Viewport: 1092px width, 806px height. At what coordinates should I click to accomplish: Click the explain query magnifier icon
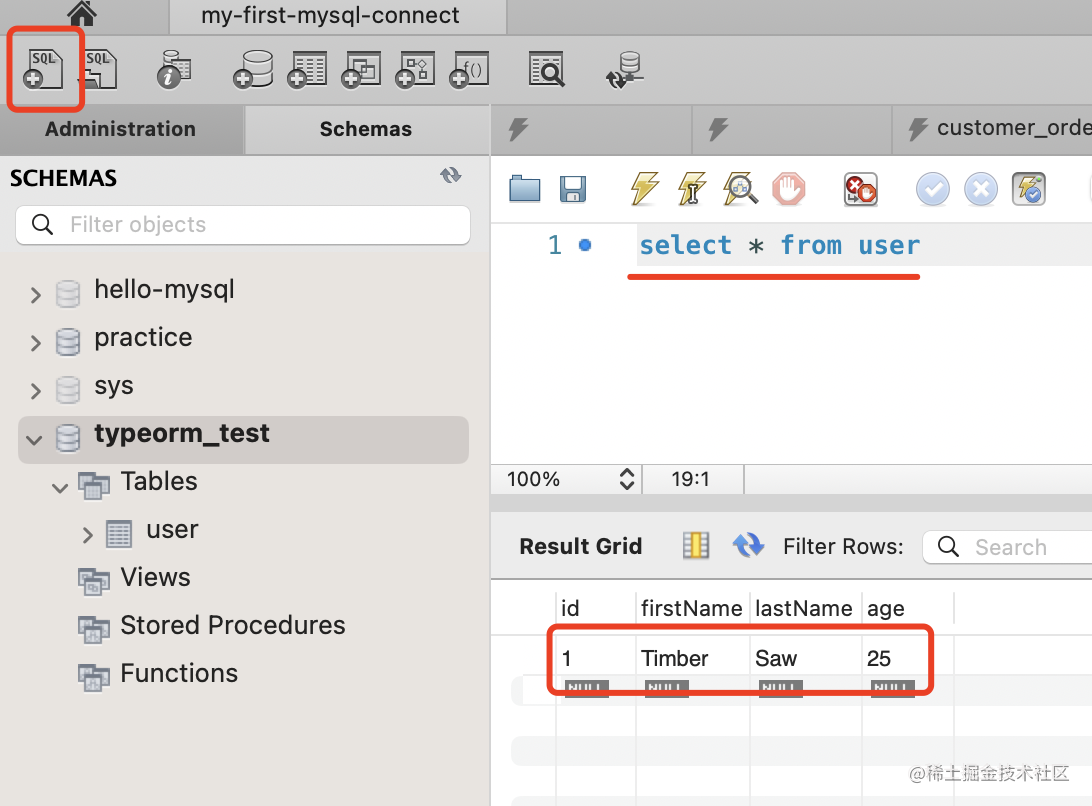(x=741, y=188)
